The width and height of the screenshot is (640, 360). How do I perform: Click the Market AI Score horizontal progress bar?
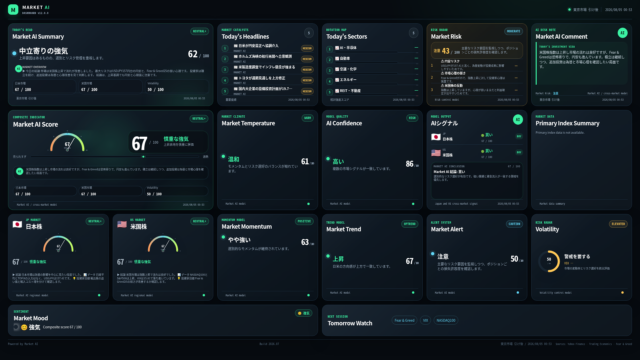pyautogui.click(x=118, y=156)
